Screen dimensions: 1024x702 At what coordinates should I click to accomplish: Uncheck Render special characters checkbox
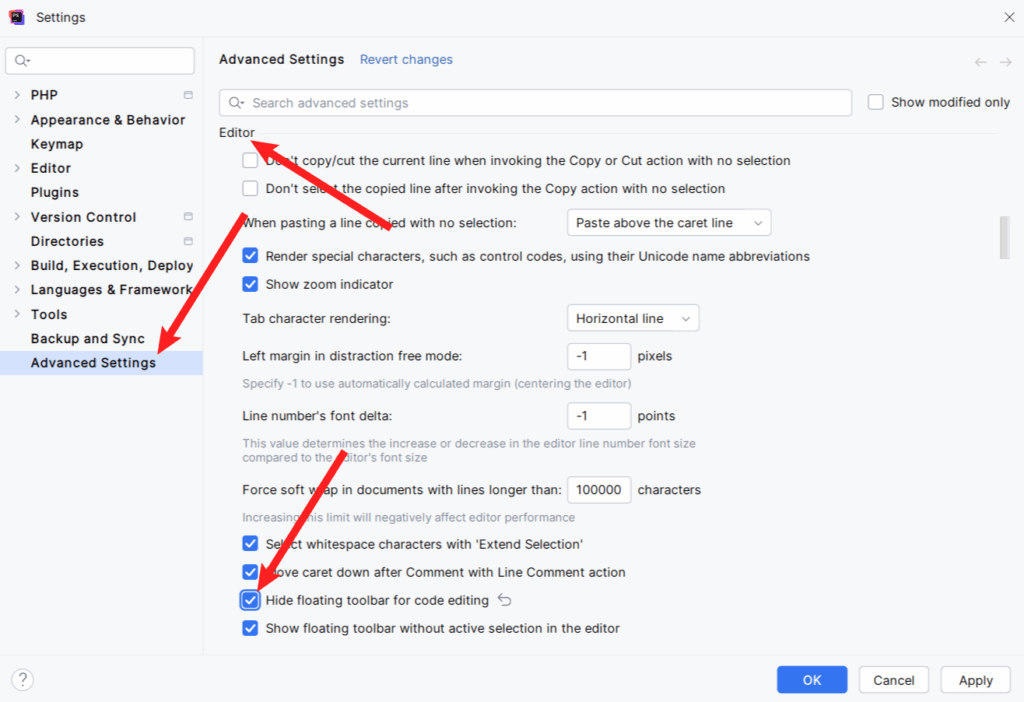[x=250, y=256]
